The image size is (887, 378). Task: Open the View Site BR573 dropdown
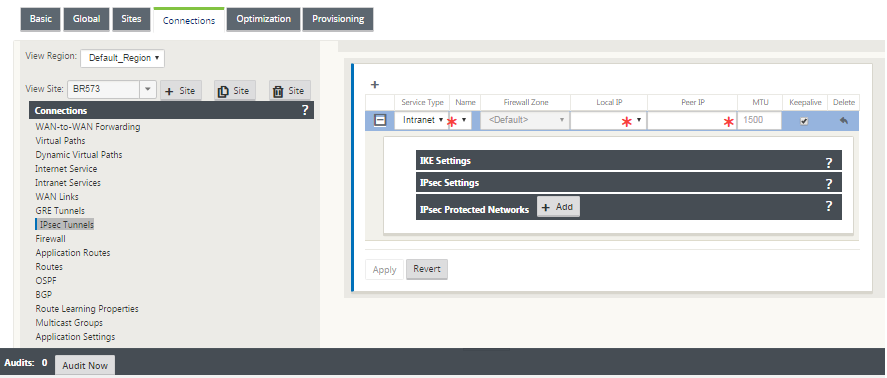click(147, 89)
